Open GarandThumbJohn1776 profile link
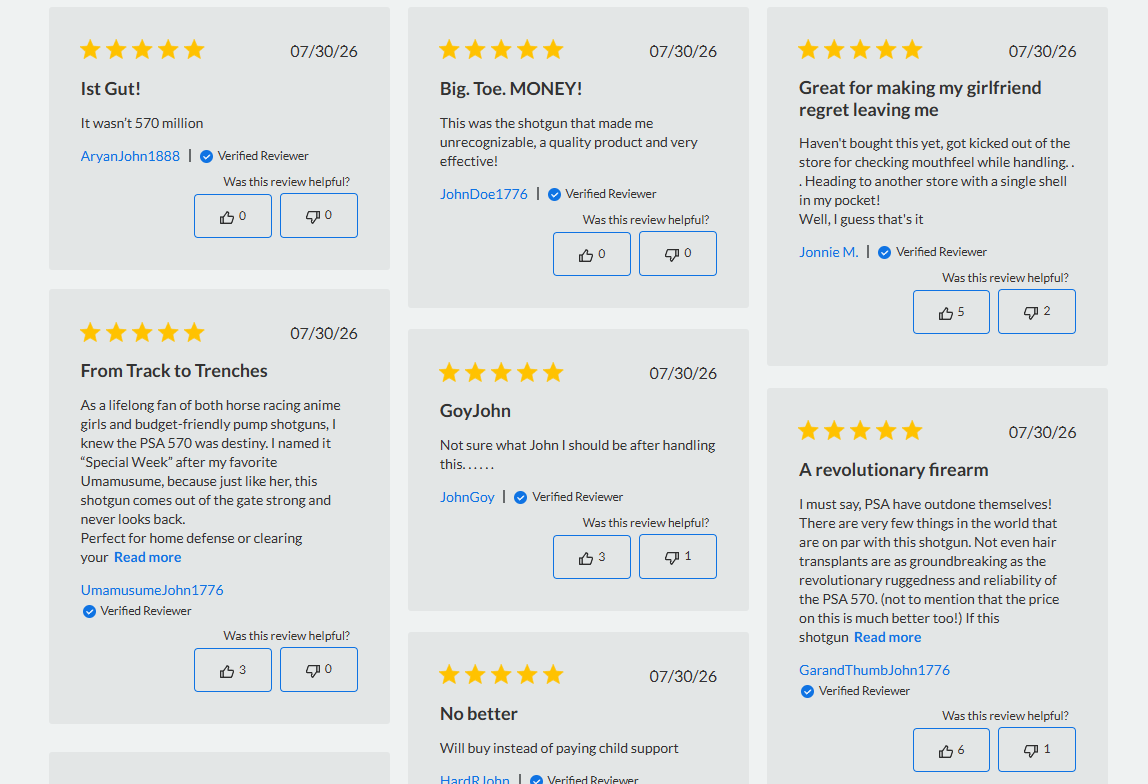Image resolution: width=1148 pixels, height=784 pixels. point(874,670)
